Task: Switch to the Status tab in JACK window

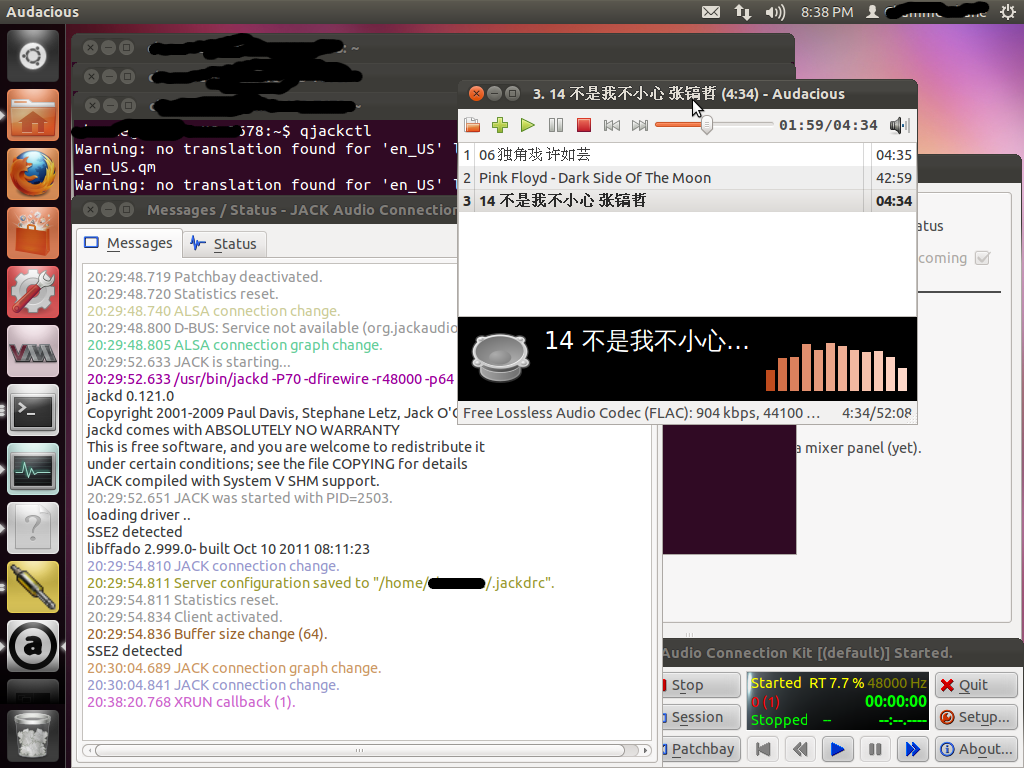Action: pos(224,244)
